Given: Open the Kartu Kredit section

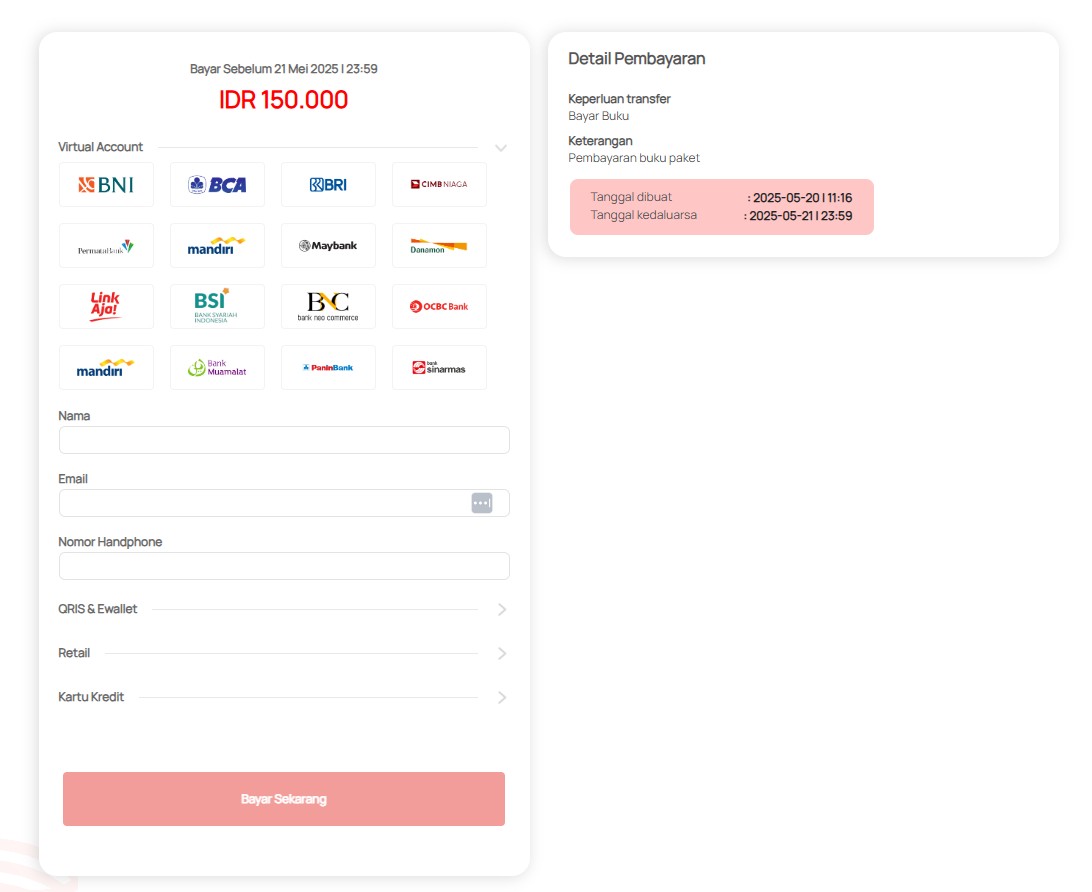Looking at the screenshot, I should pyautogui.click(x=502, y=697).
